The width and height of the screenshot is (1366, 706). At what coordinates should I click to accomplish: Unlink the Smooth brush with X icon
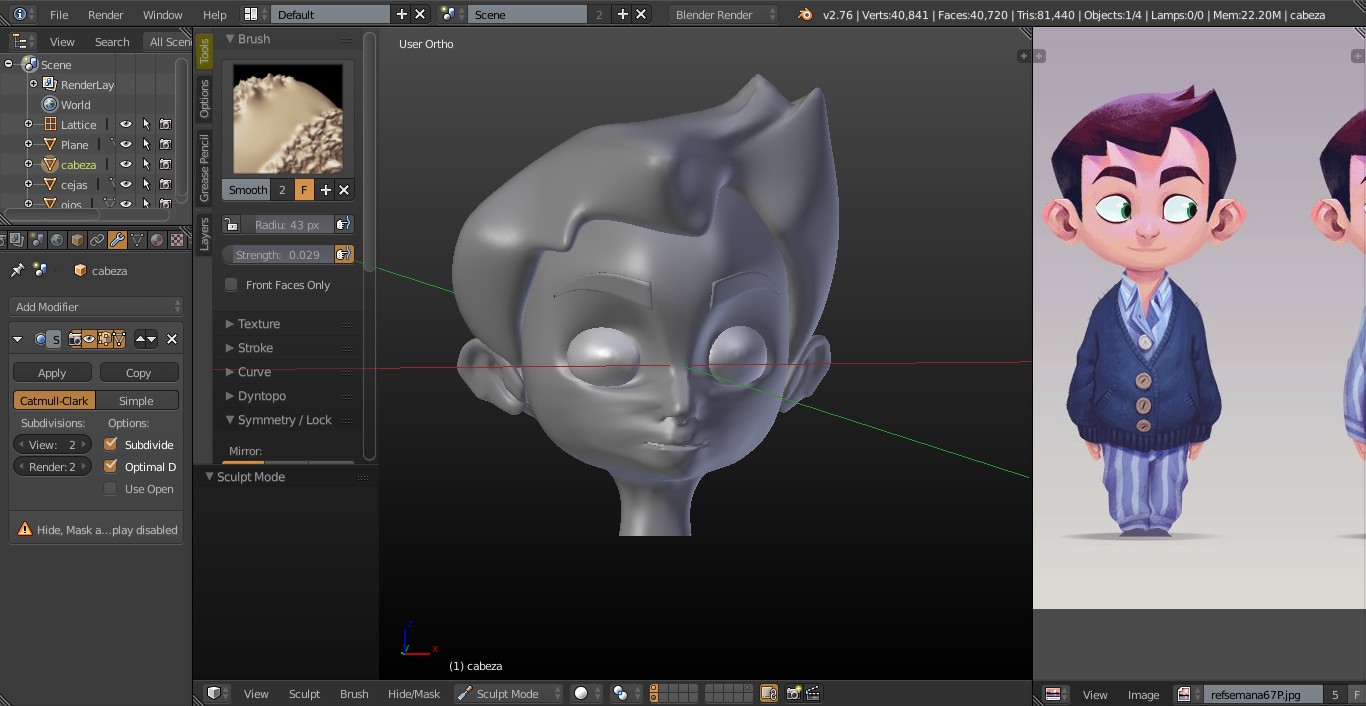pos(344,190)
